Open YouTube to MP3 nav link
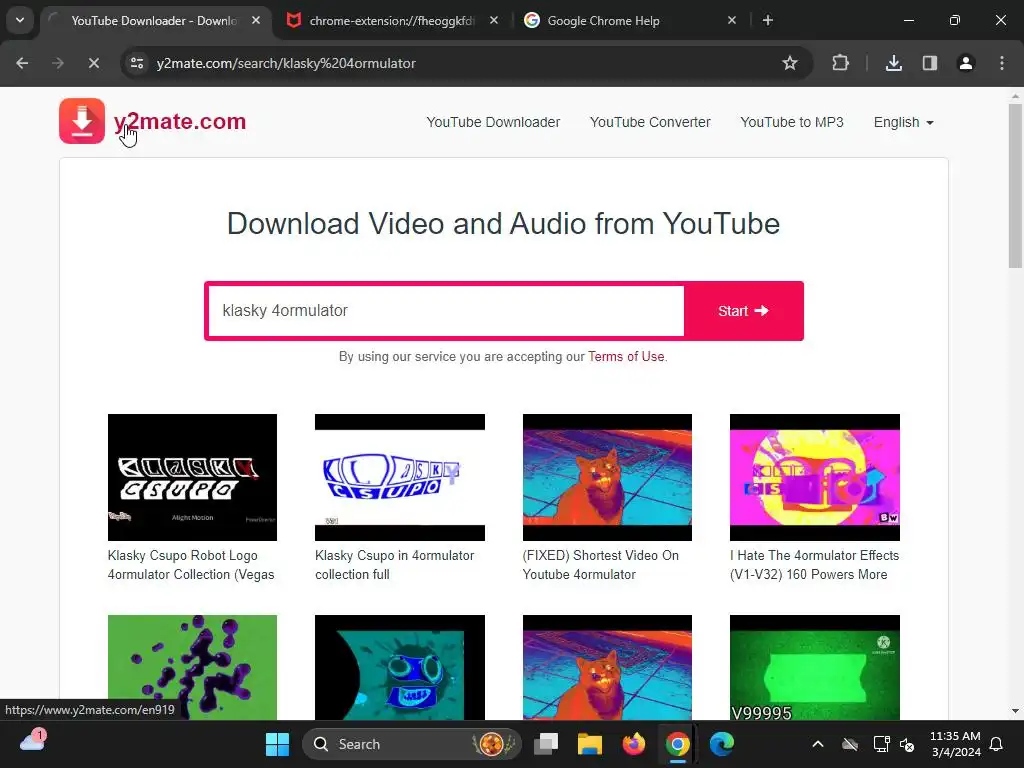 (x=792, y=122)
